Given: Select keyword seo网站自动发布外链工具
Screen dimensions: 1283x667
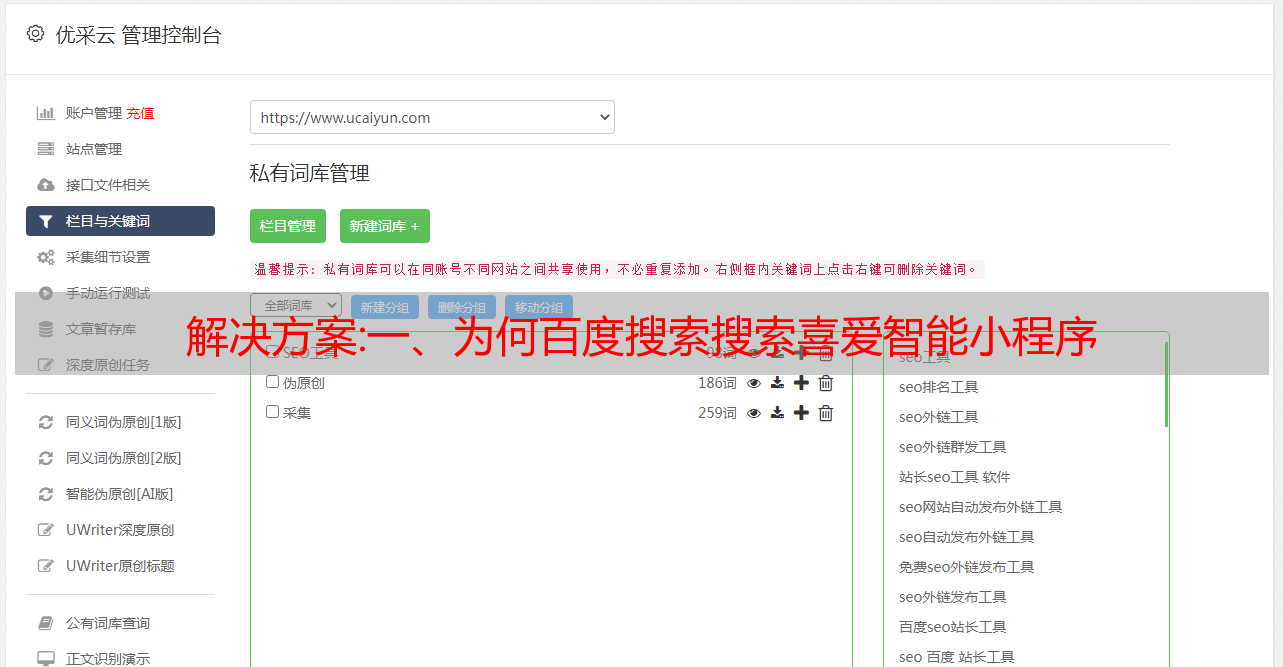Looking at the screenshot, I should (x=981, y=507).
